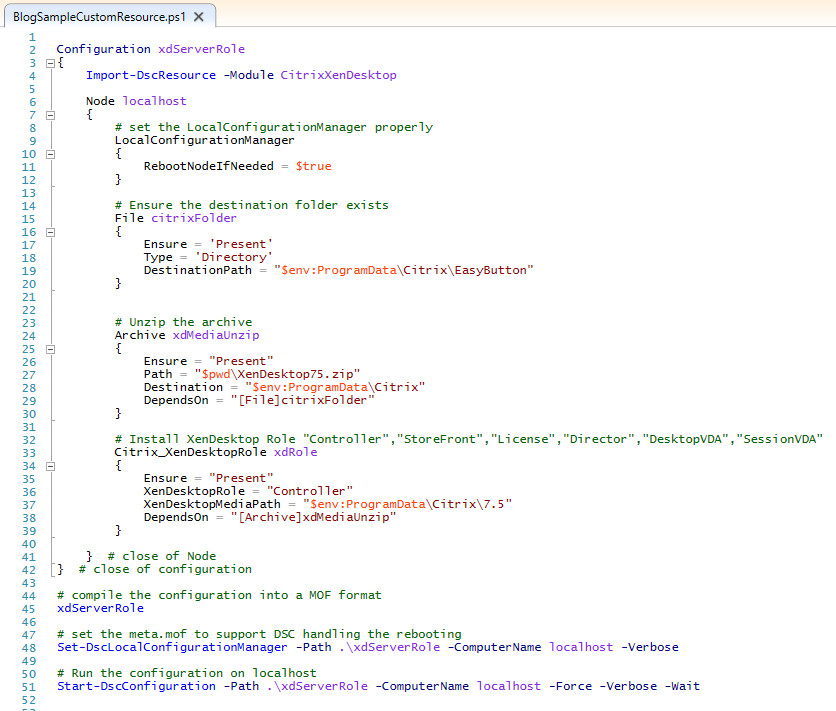Collapse the LocalConfigurationManager block at line 10
The height and width of the screenshot is (711, 836).
tap(51, 154)
